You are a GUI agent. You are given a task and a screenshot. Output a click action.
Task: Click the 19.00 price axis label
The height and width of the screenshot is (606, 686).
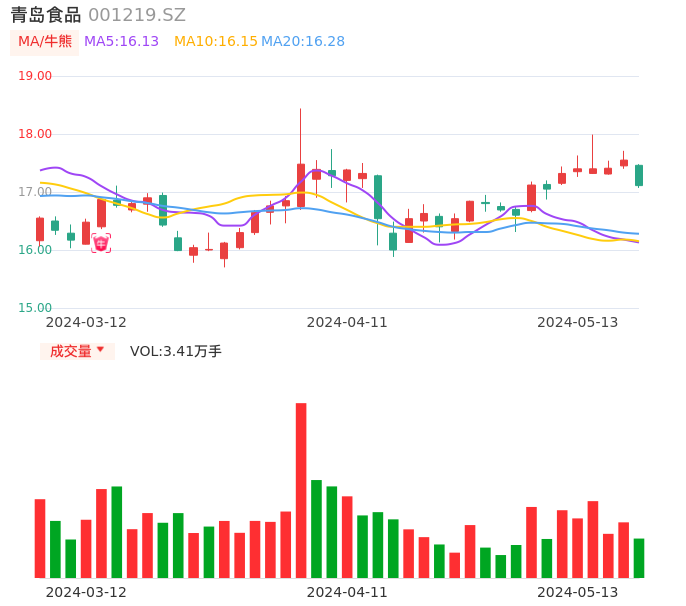pos(35,76)
